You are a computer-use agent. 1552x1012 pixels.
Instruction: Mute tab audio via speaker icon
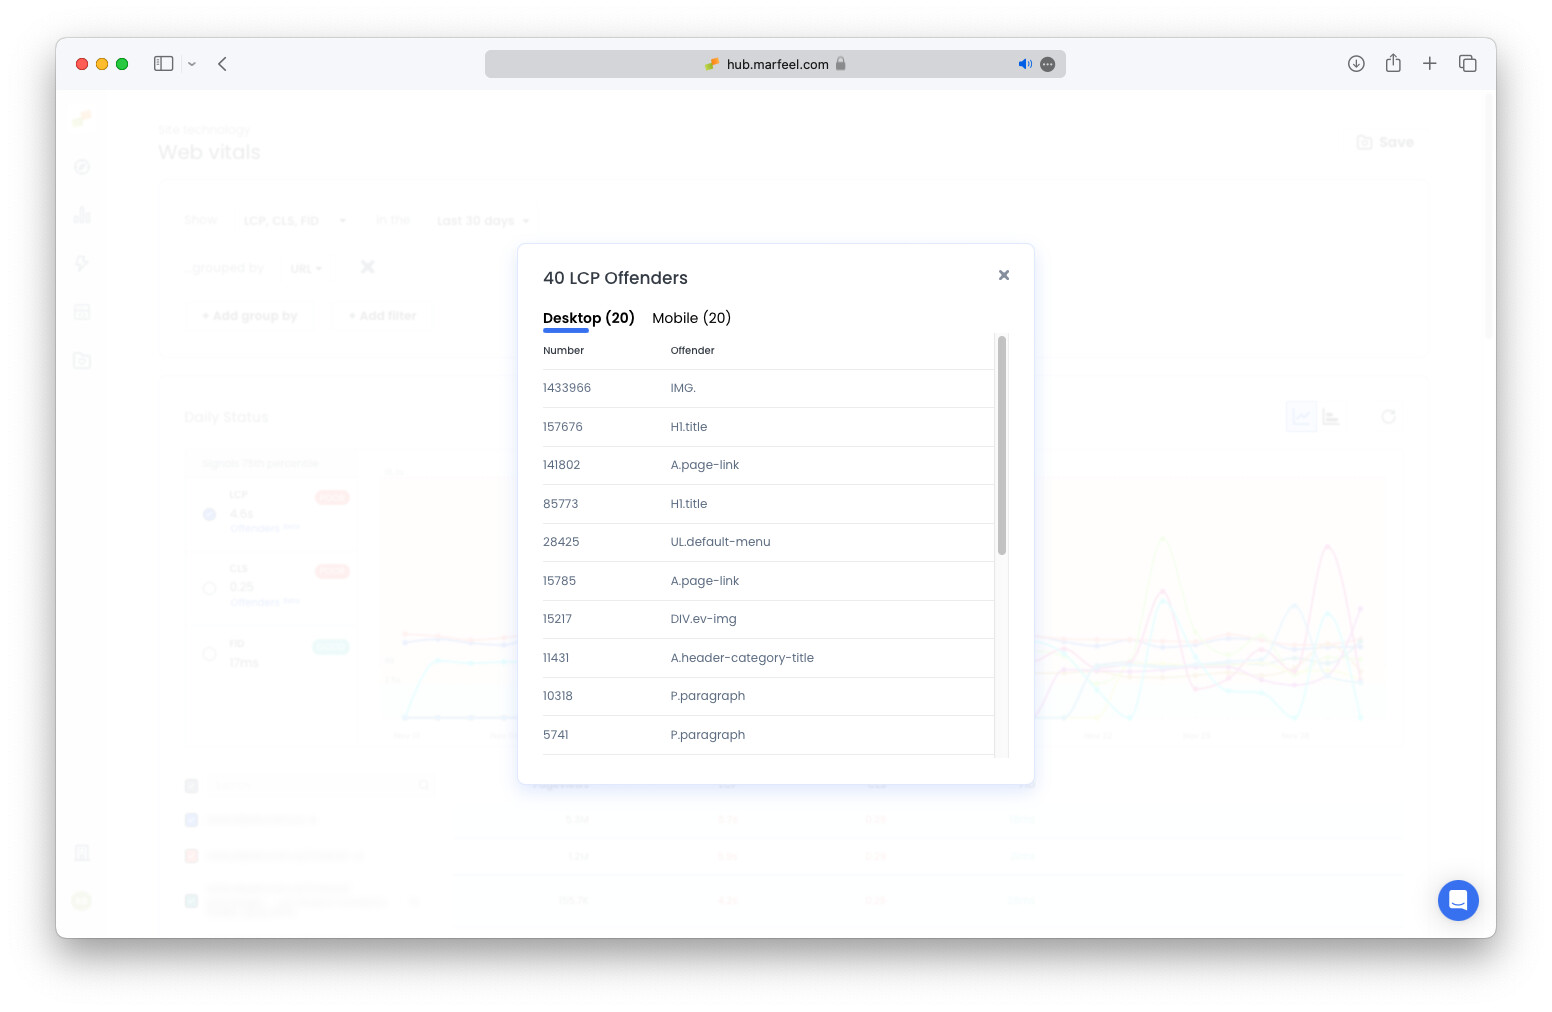click(x=1024, y=64)
